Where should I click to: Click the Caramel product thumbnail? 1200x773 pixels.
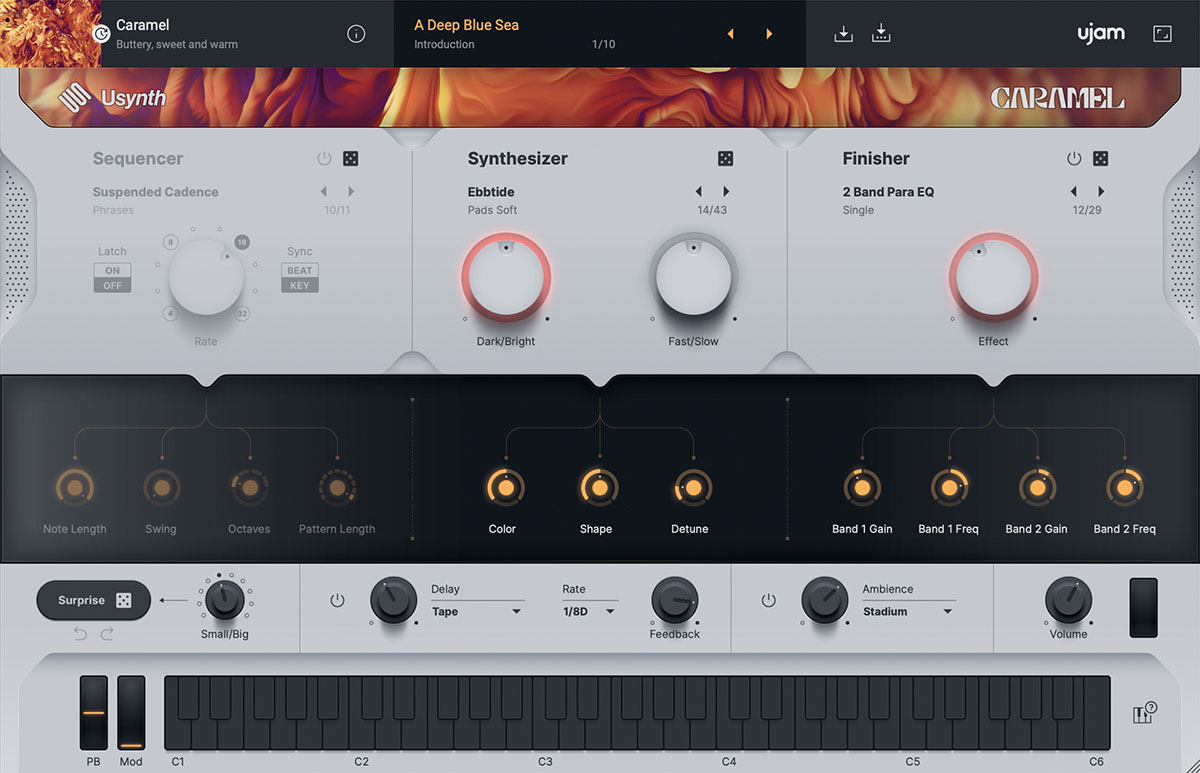pos(50,34)
